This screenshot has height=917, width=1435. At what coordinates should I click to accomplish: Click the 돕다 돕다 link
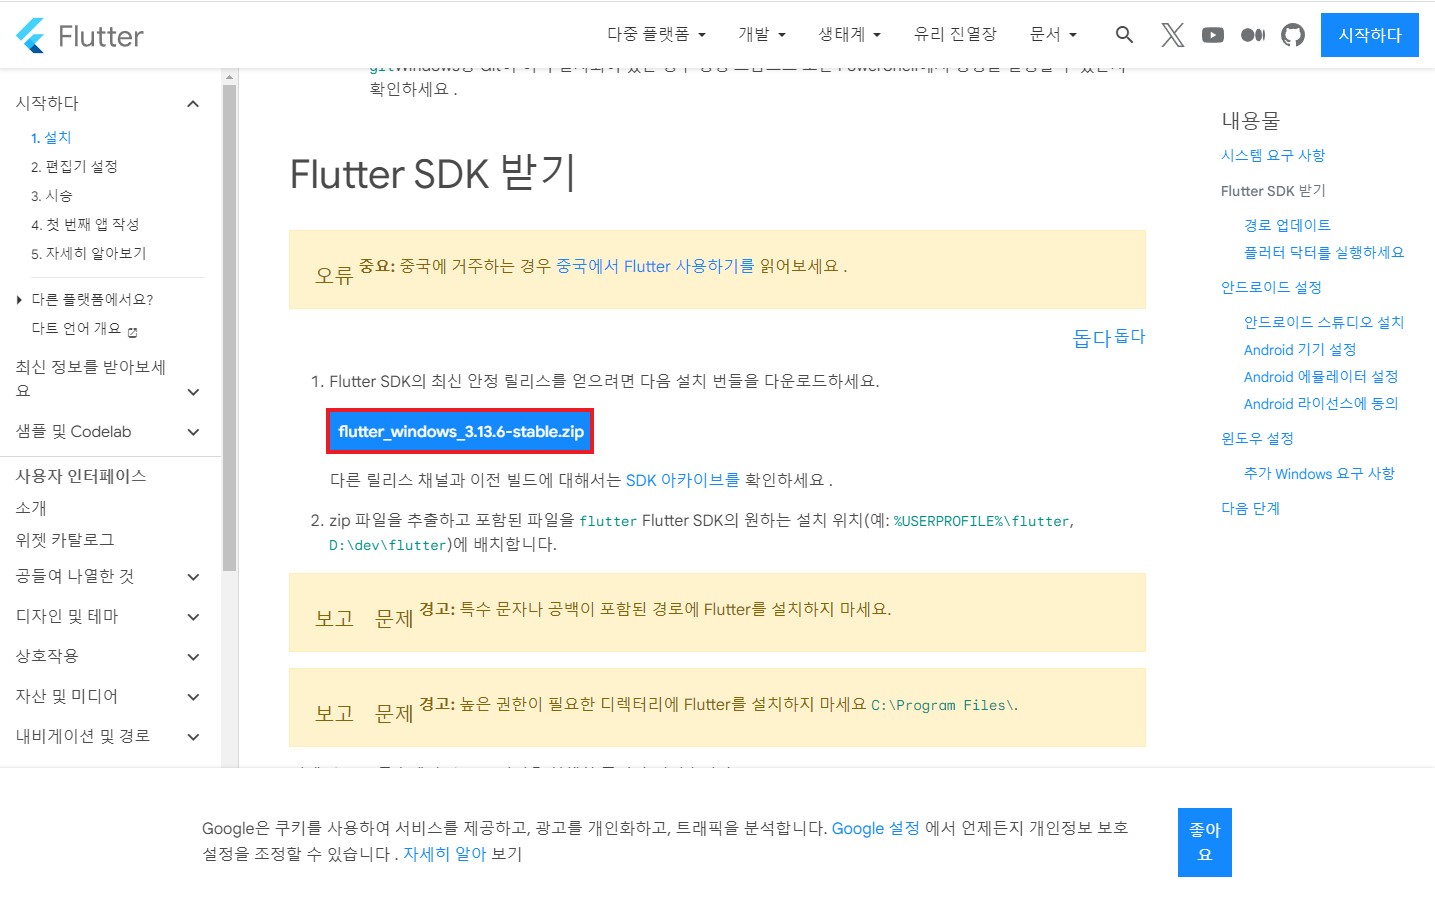pos(1109,337)
